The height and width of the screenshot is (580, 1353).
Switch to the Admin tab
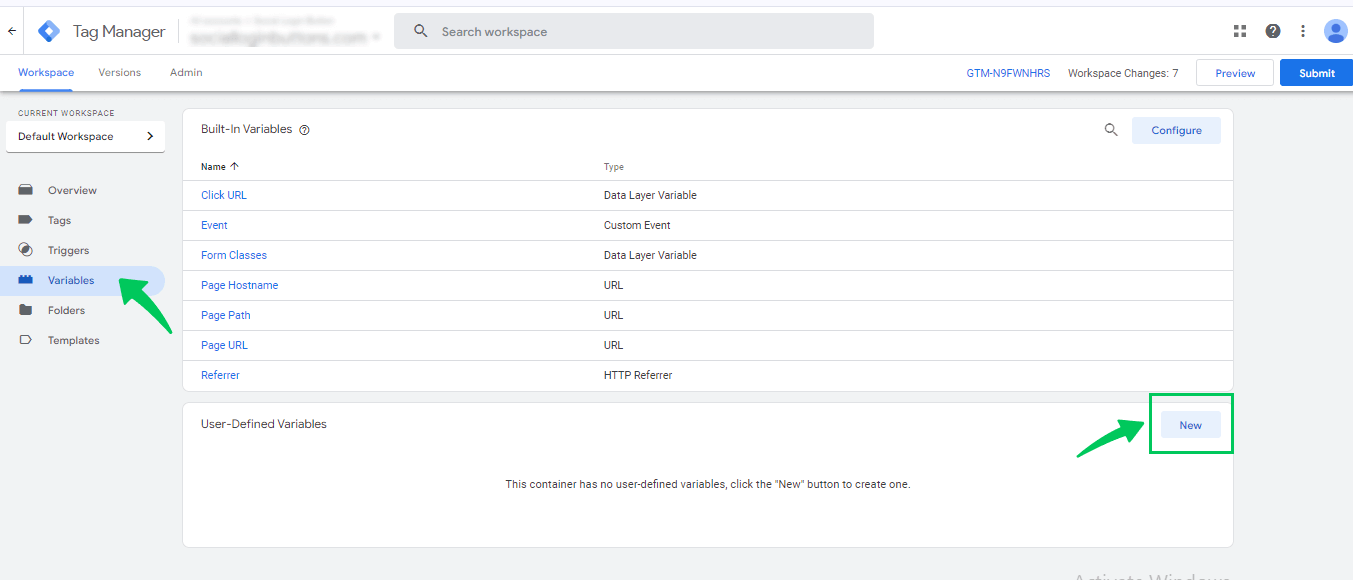tap(186, 73)
